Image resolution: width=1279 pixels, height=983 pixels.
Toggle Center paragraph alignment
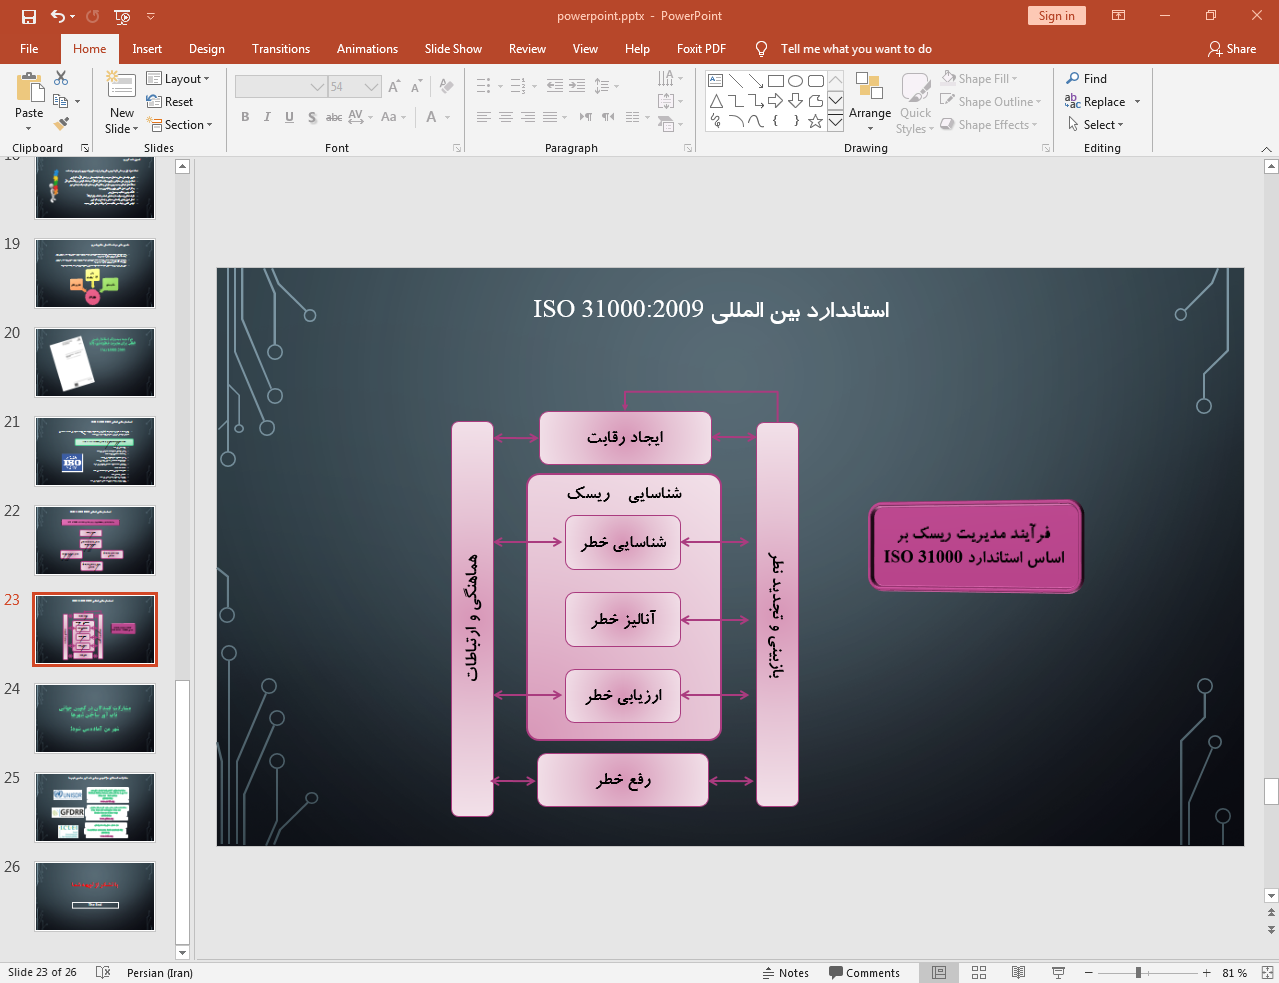click(x=506, y=117)
